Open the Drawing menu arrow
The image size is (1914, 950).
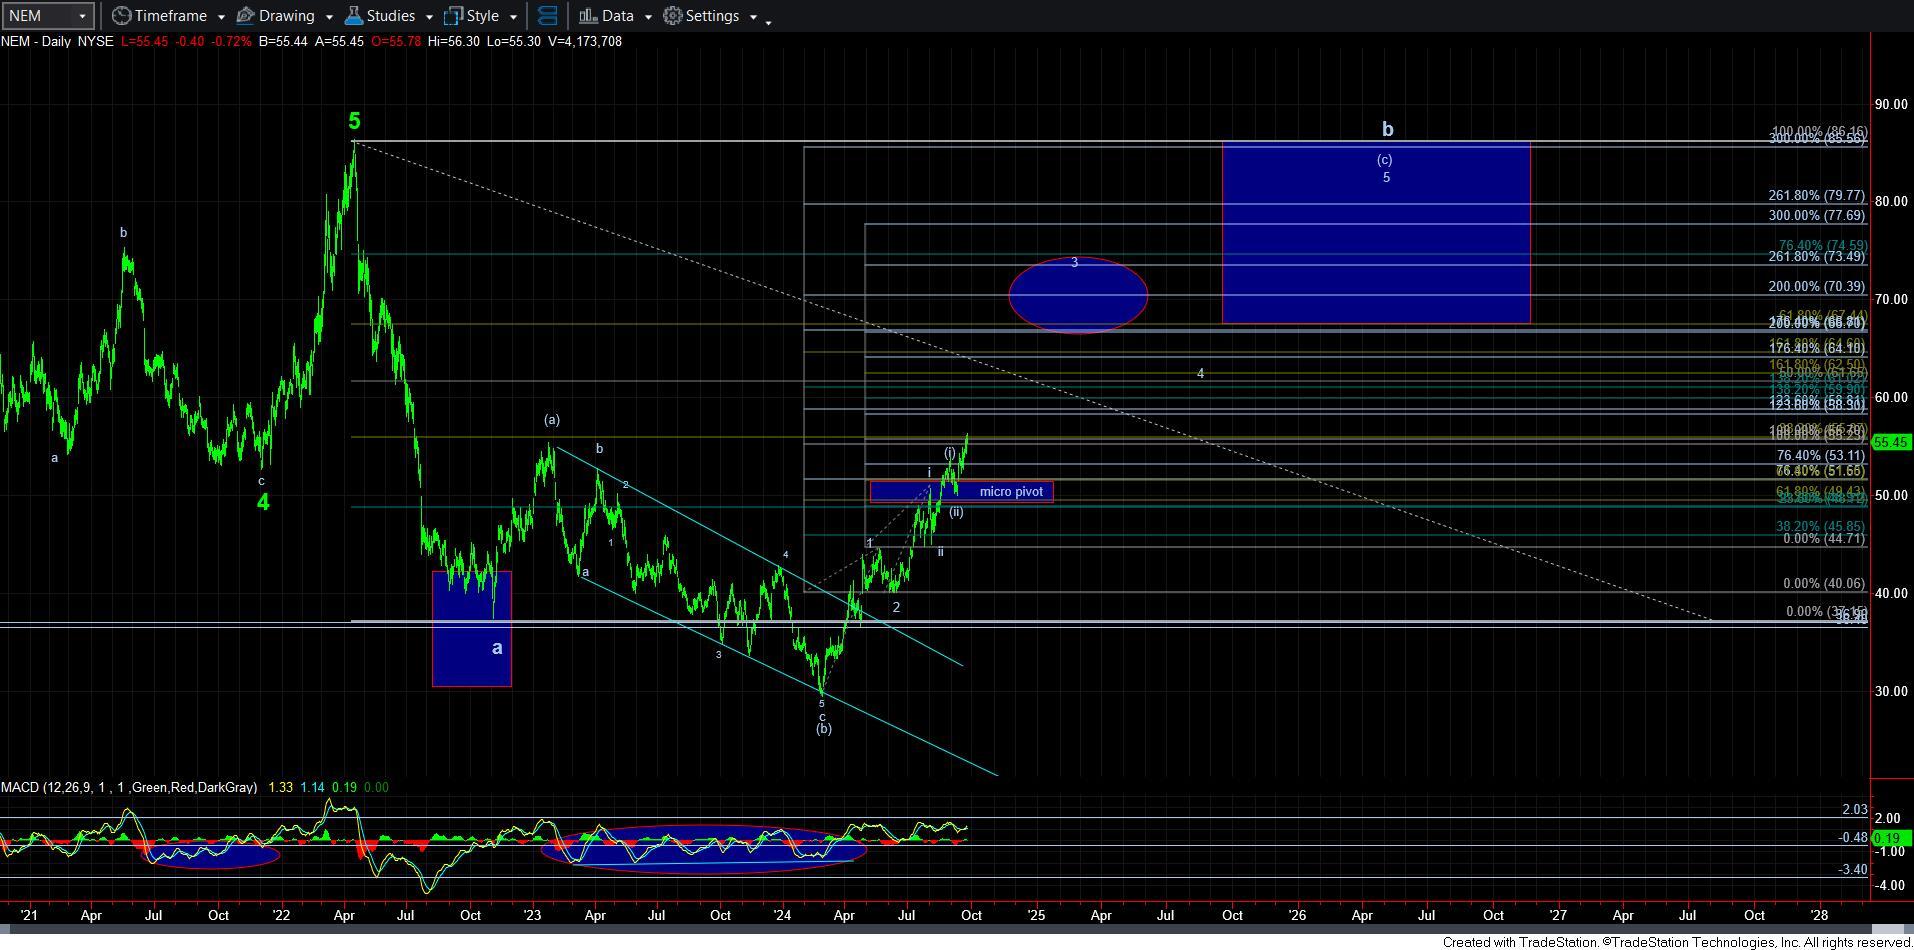328,17
